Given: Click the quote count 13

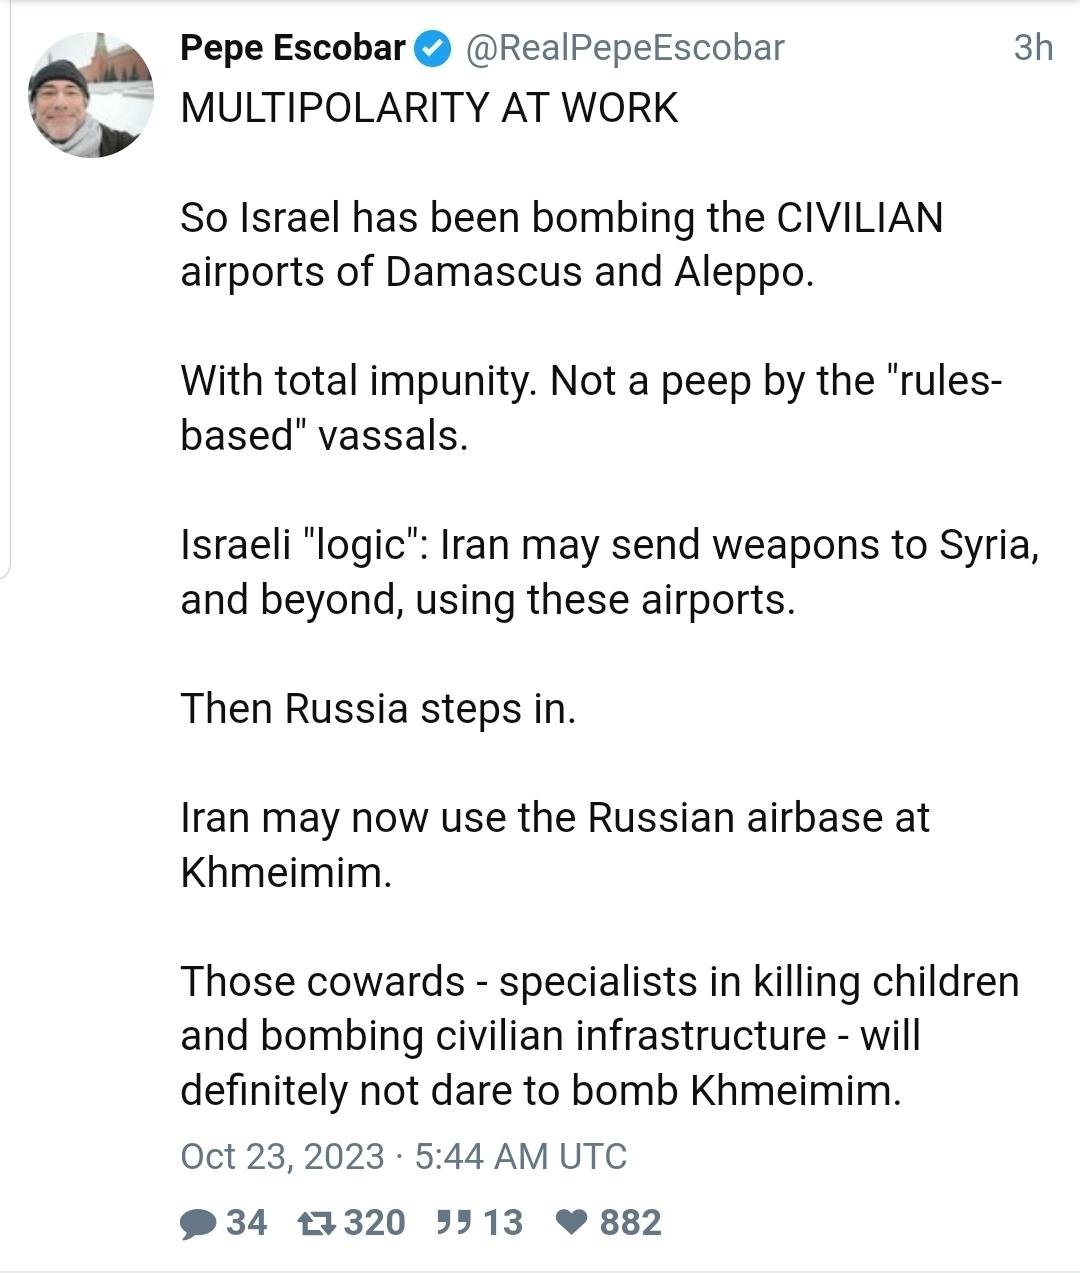Looking at the screenshot, I should tap(503, 1223).
